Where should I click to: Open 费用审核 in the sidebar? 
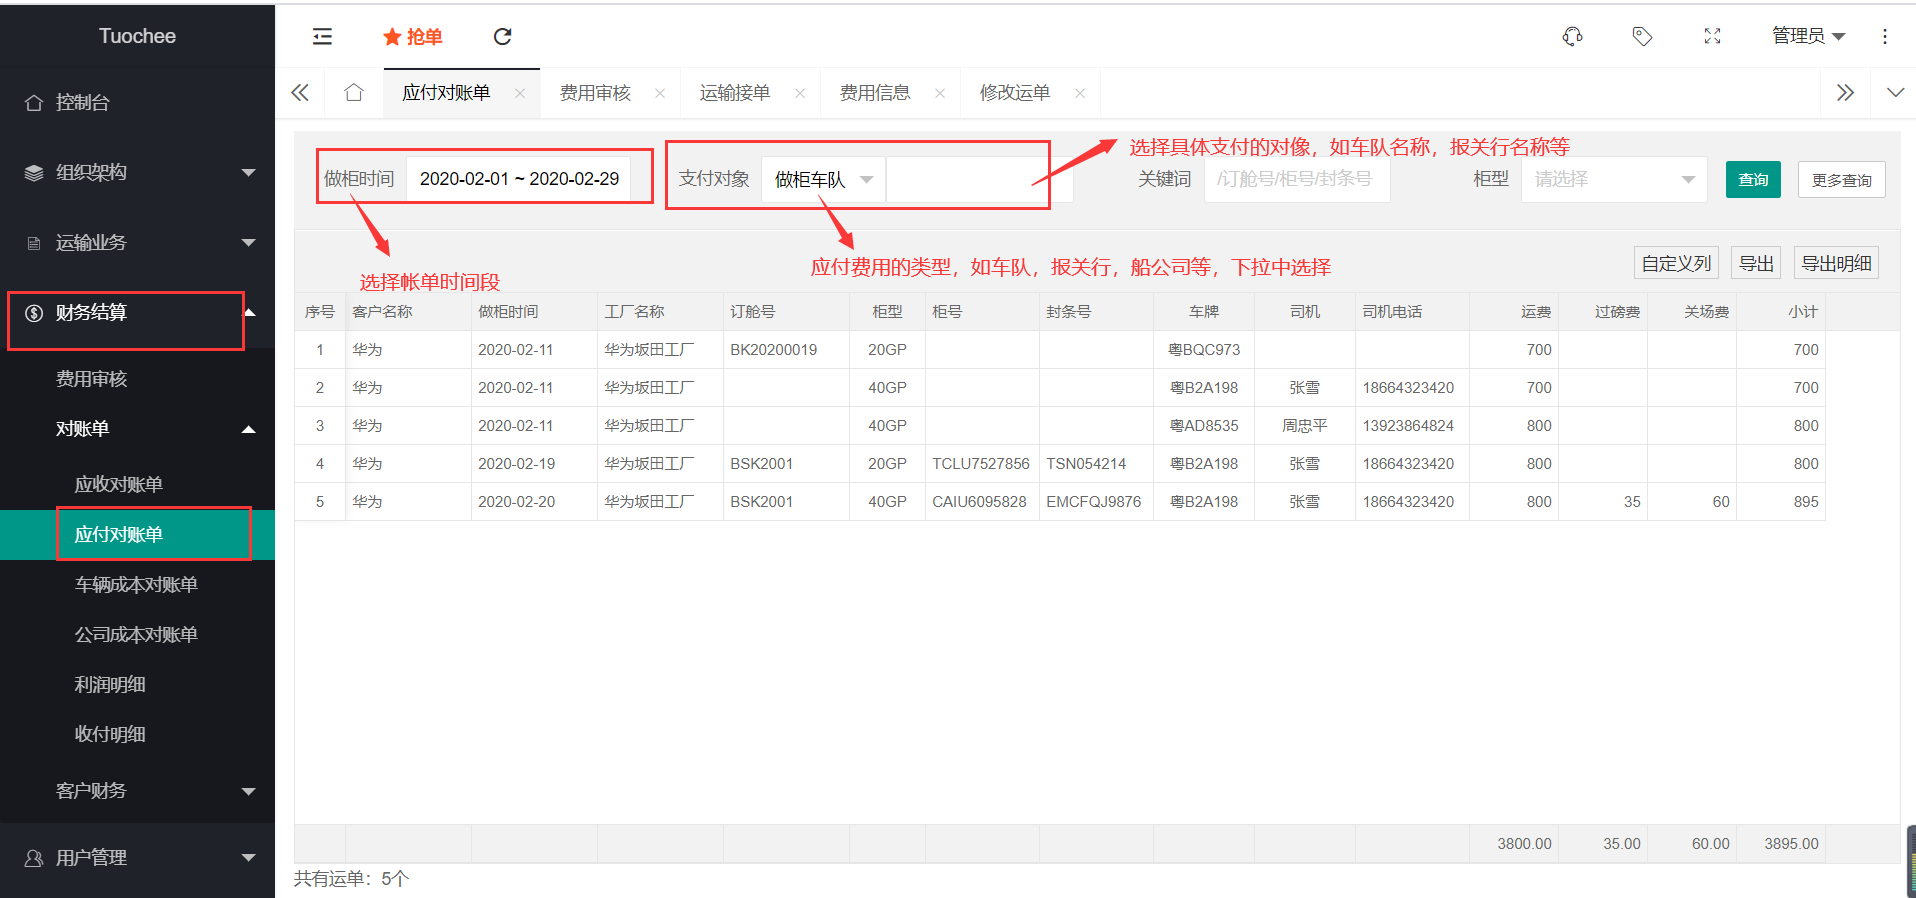coord(137,379)
